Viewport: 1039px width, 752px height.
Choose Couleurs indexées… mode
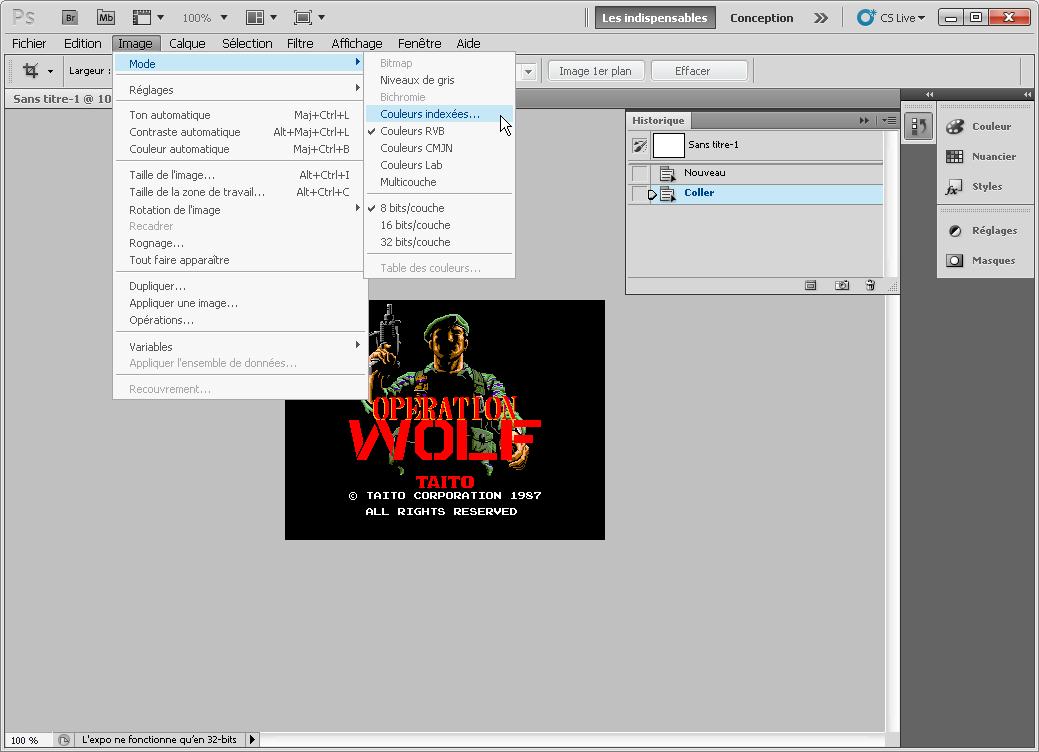click(x=439, y=114)
